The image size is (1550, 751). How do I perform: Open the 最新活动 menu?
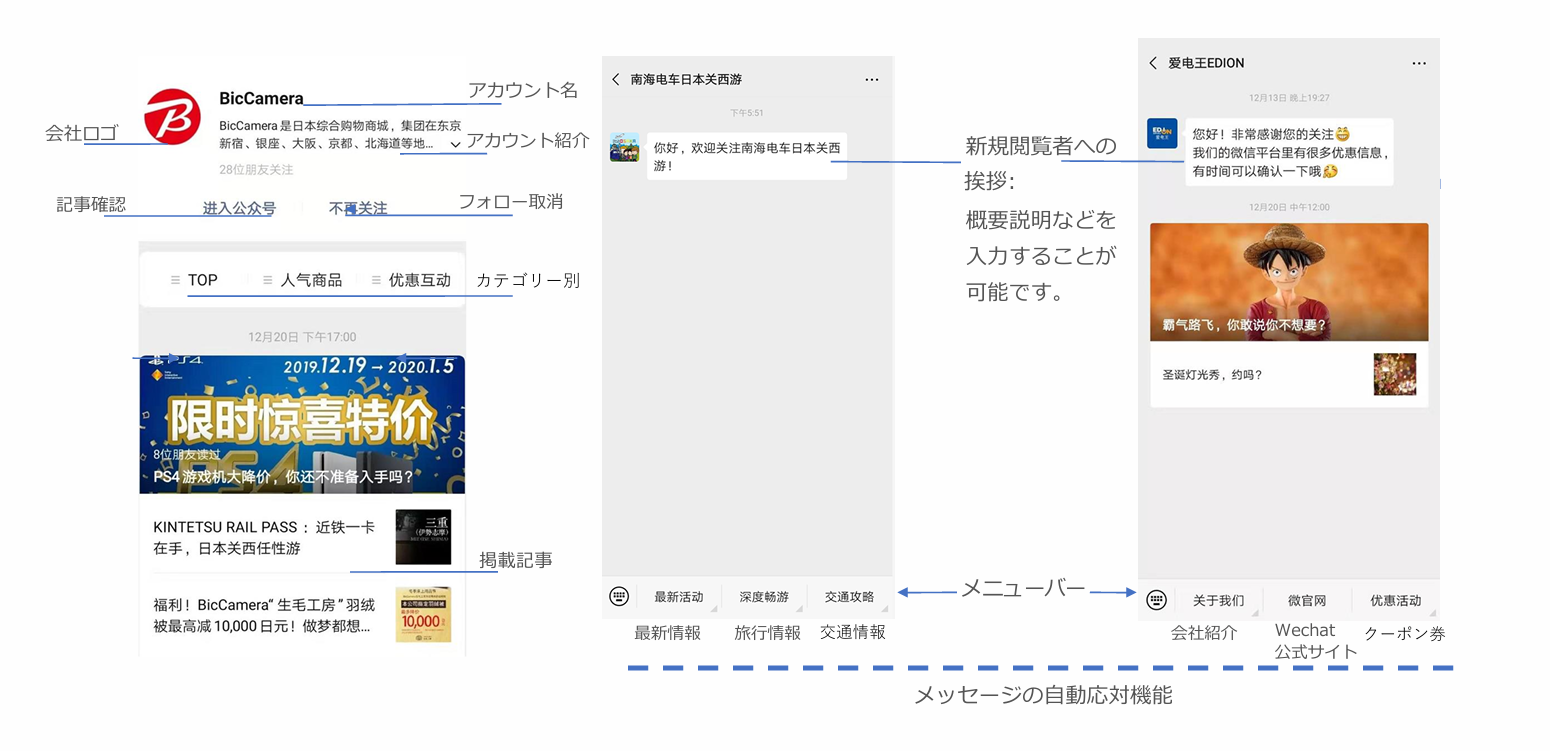[679, 597]
